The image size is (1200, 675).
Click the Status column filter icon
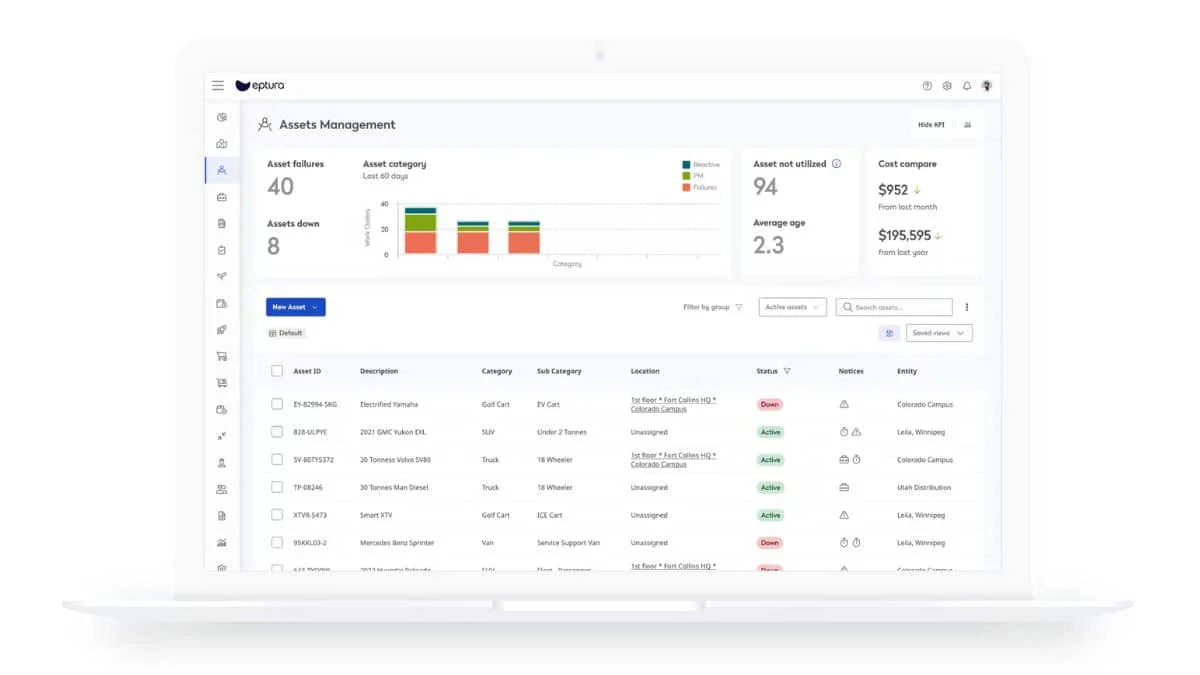787,371
